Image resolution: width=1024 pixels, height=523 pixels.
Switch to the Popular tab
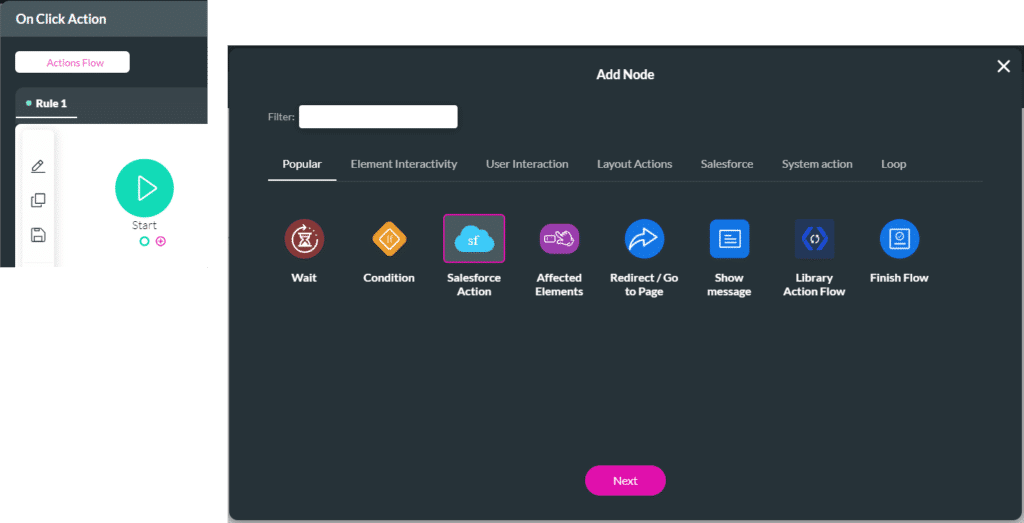(302, 165)
